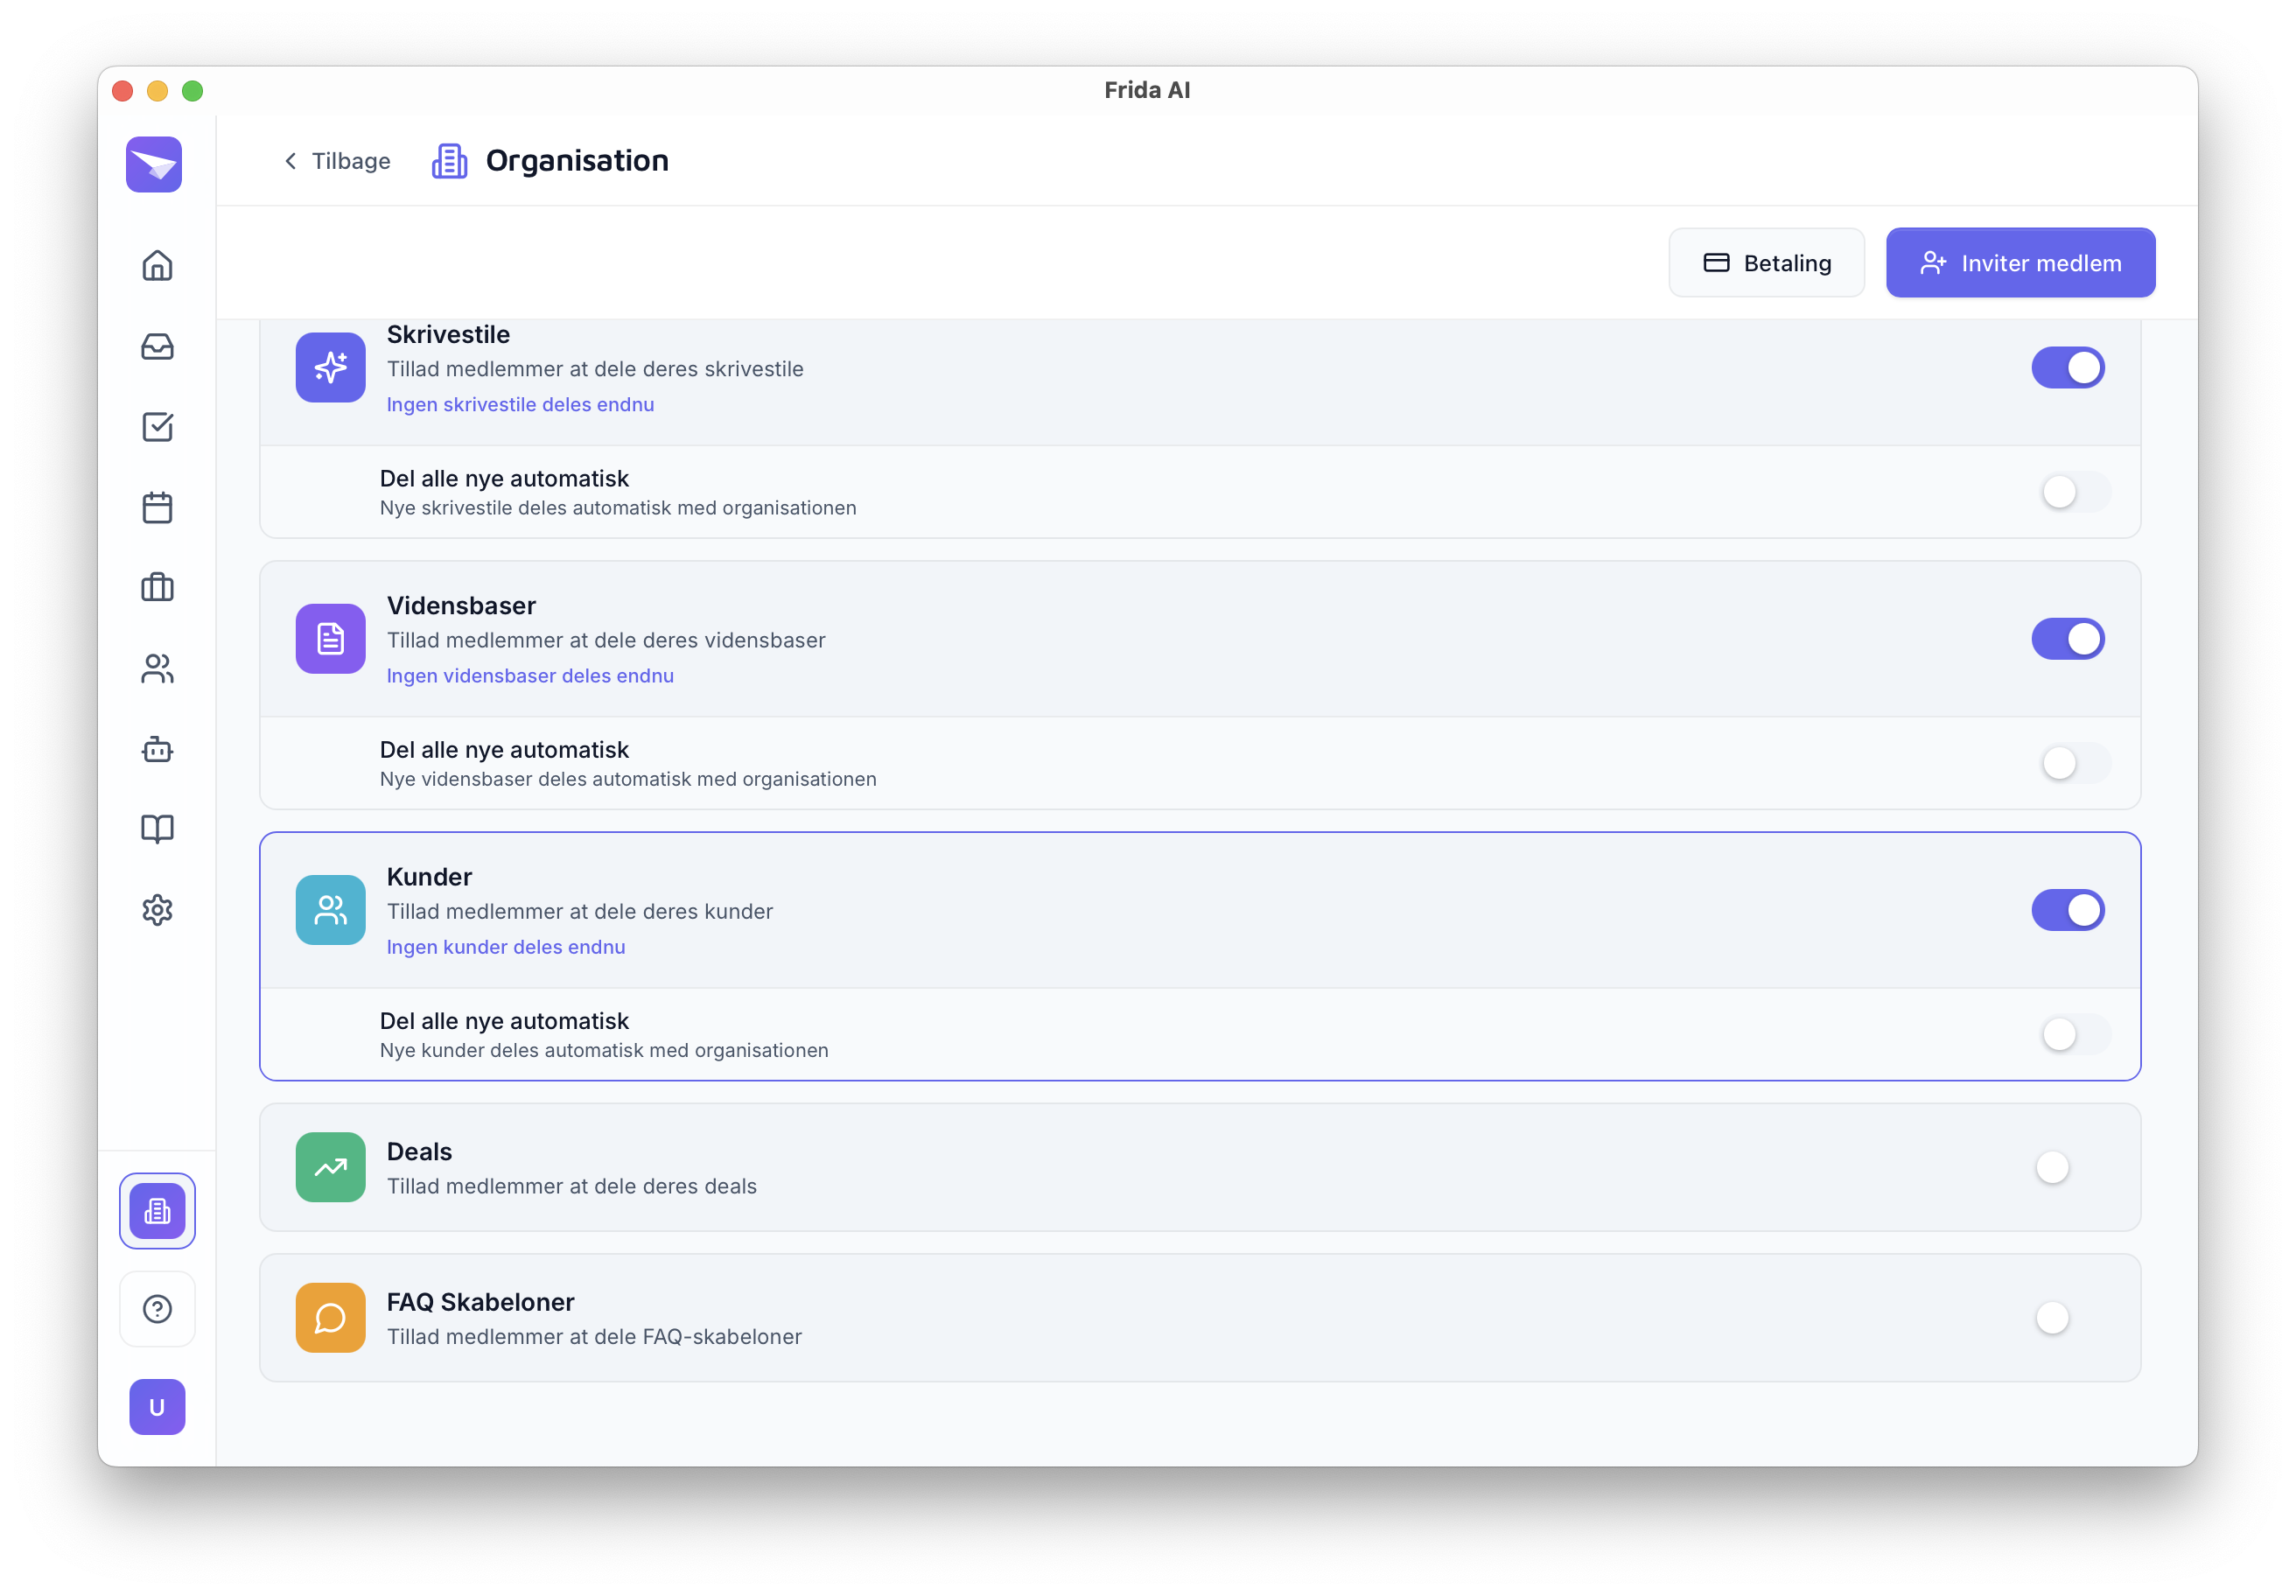Open the Inbox tray icon
This screenshot has height=1596, width=2296.
click(x=157, y=347)
